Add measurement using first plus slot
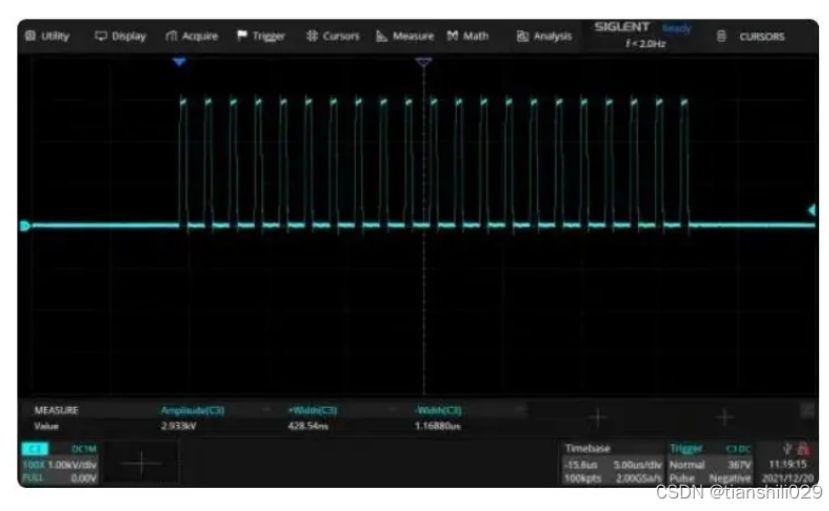 coord(598,417)
